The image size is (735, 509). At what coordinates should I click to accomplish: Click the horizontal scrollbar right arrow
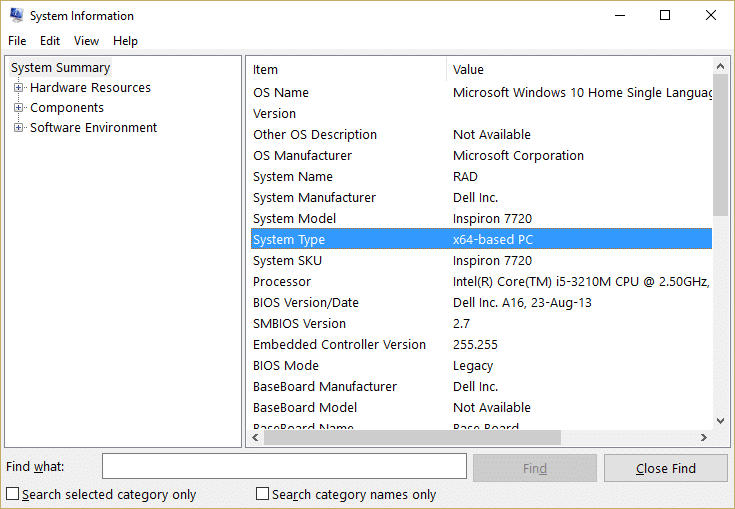click(x=704, y=438)
